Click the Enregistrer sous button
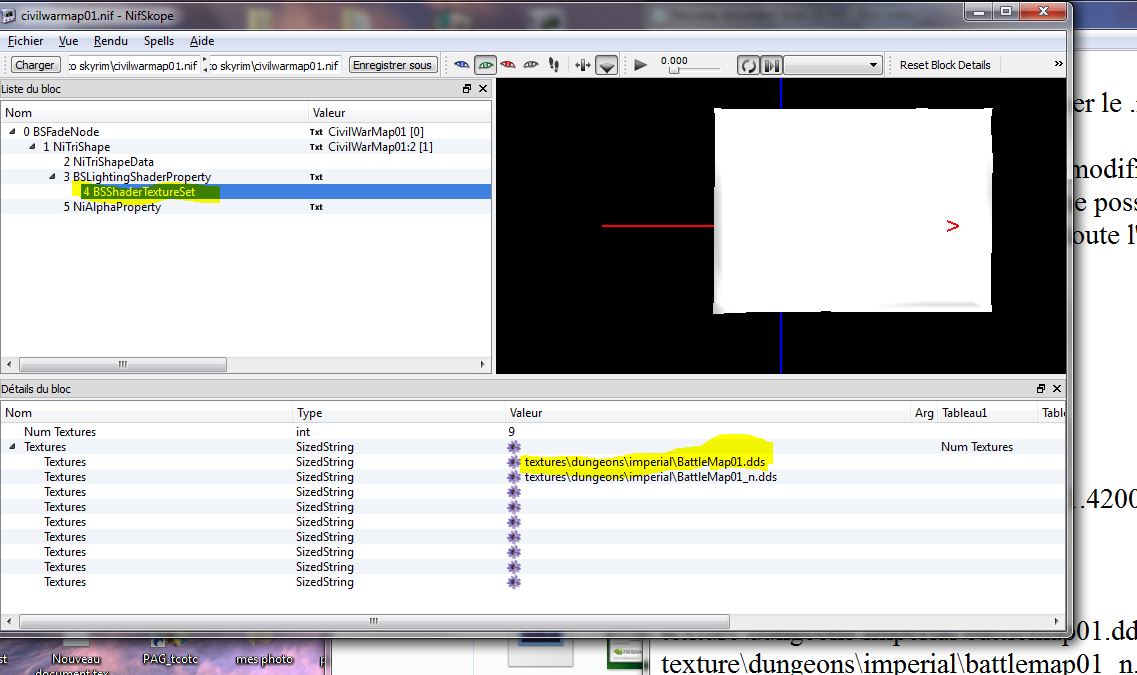Viewport: 1137px width, 675px height. pyautogui.click(x=393, y=65)
